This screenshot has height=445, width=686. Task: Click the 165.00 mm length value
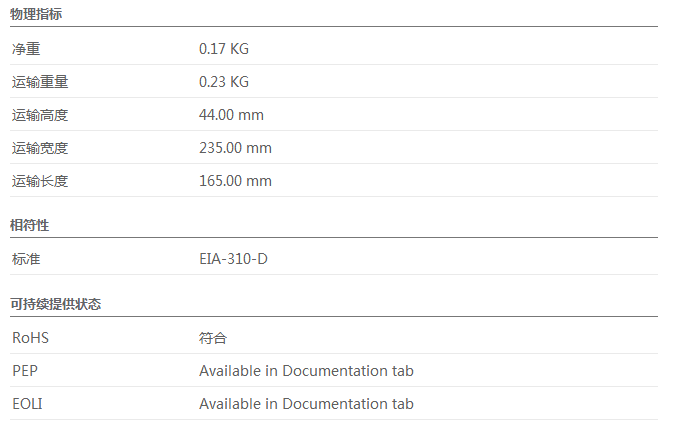pos(235,181)
